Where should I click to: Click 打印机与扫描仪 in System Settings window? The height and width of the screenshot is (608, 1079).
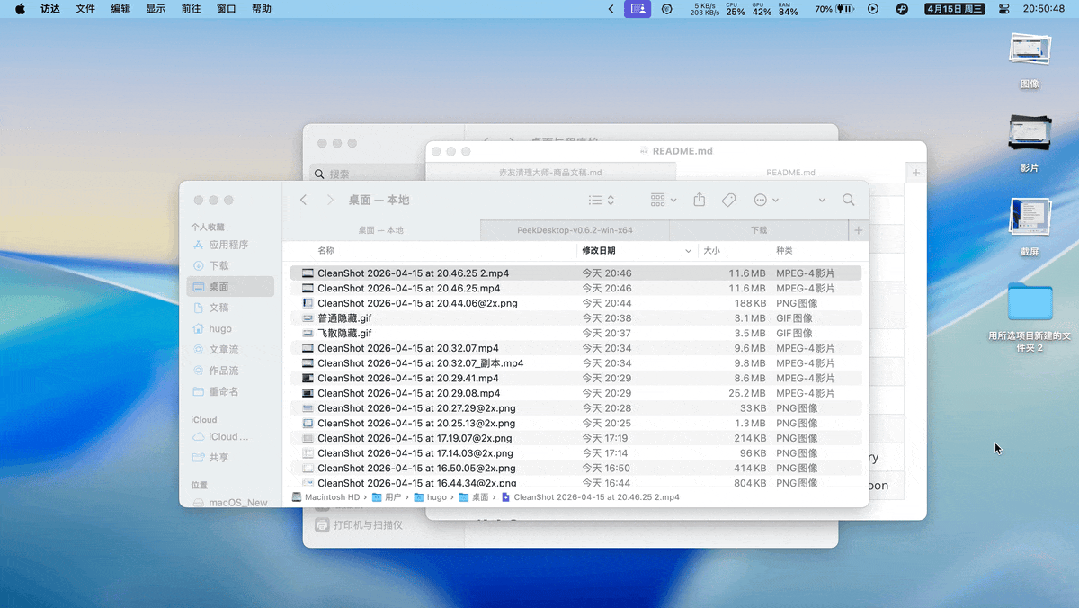pyautogui.click(x=361, y=525)
